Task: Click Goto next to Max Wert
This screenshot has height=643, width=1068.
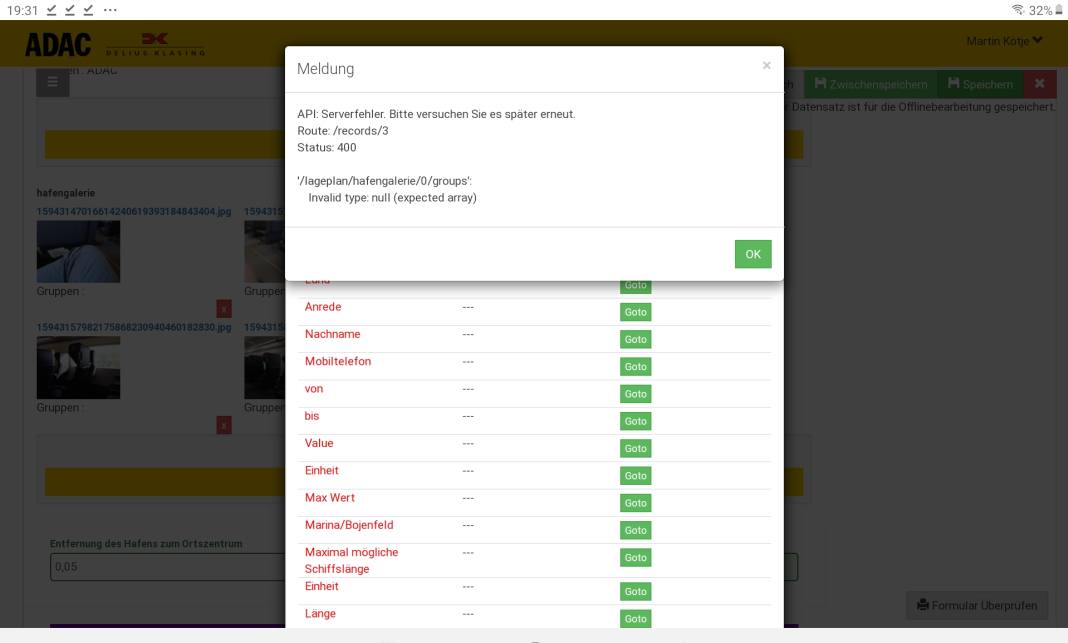Action: pyautogui.click(x=636, y=503)
